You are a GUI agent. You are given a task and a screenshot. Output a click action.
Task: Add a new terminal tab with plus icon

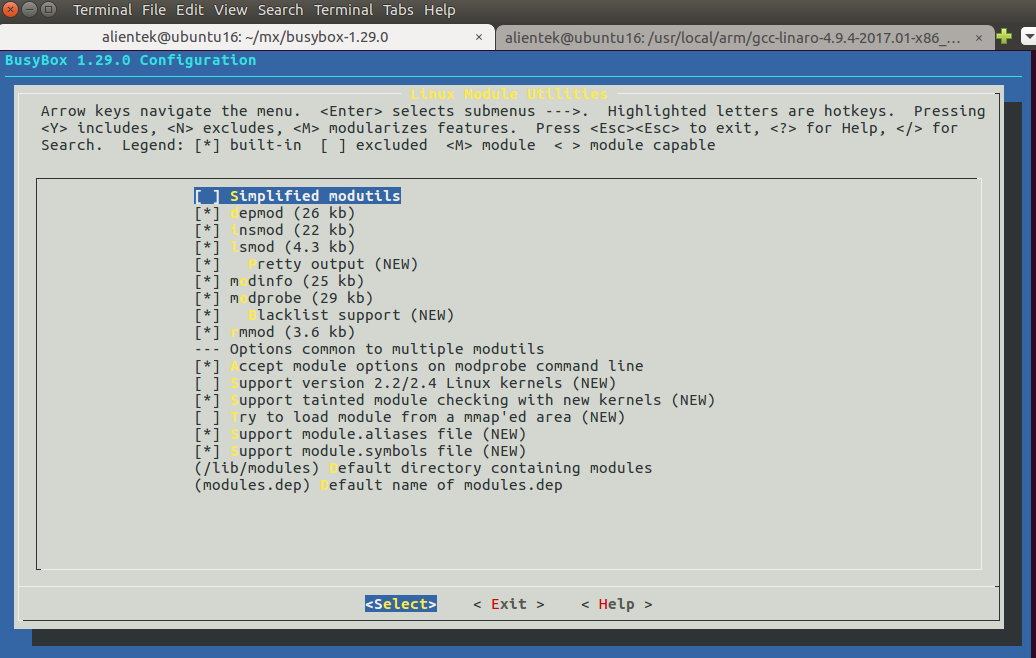click(x=1004, y=36)
